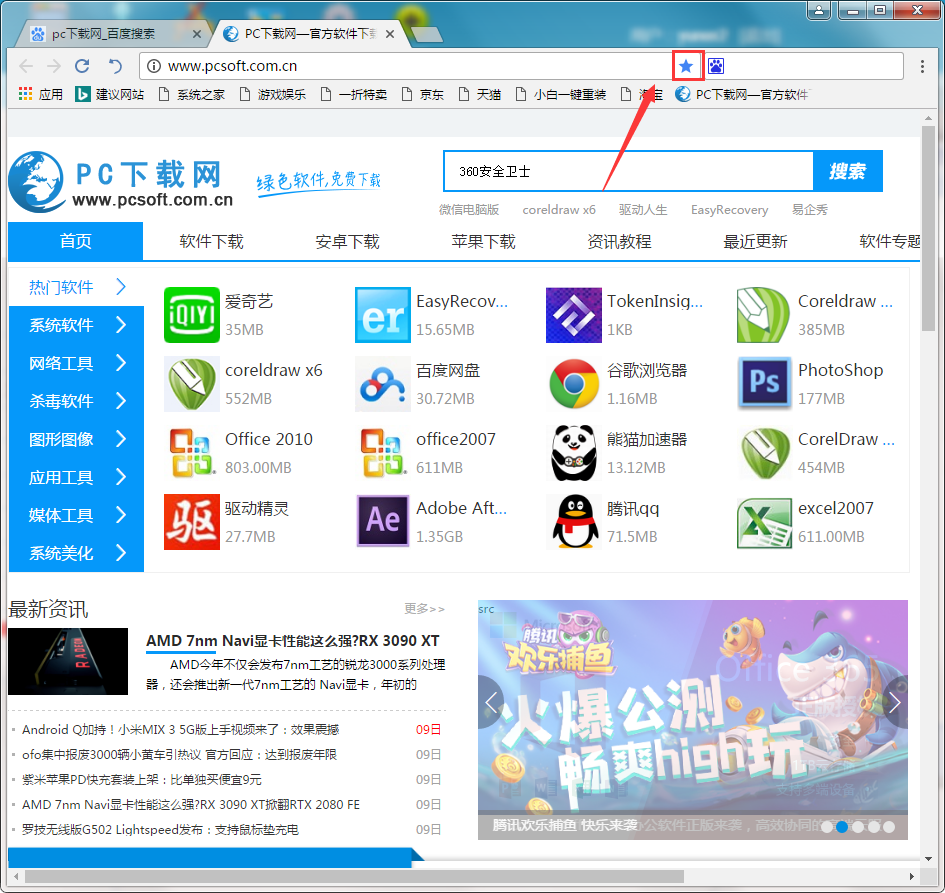Viewport: 945px width, 893px height.
Task: Select the second carousel dot indicator
Action: 843,827
